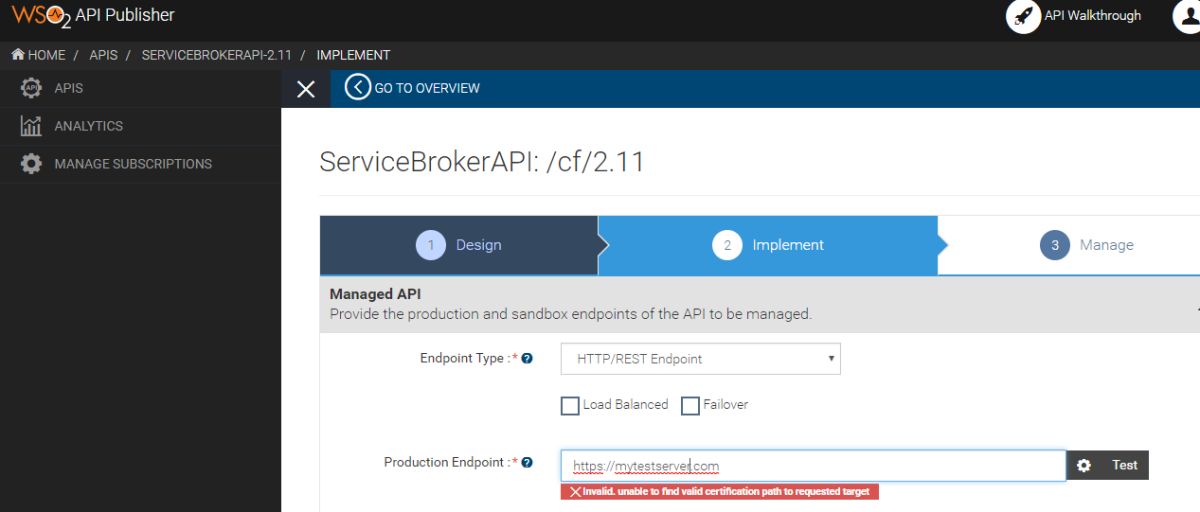This screenshot has height=512, width=1200.
Task: Go to the Design step label
Action: pyautogui.click(x=479, y=245)
